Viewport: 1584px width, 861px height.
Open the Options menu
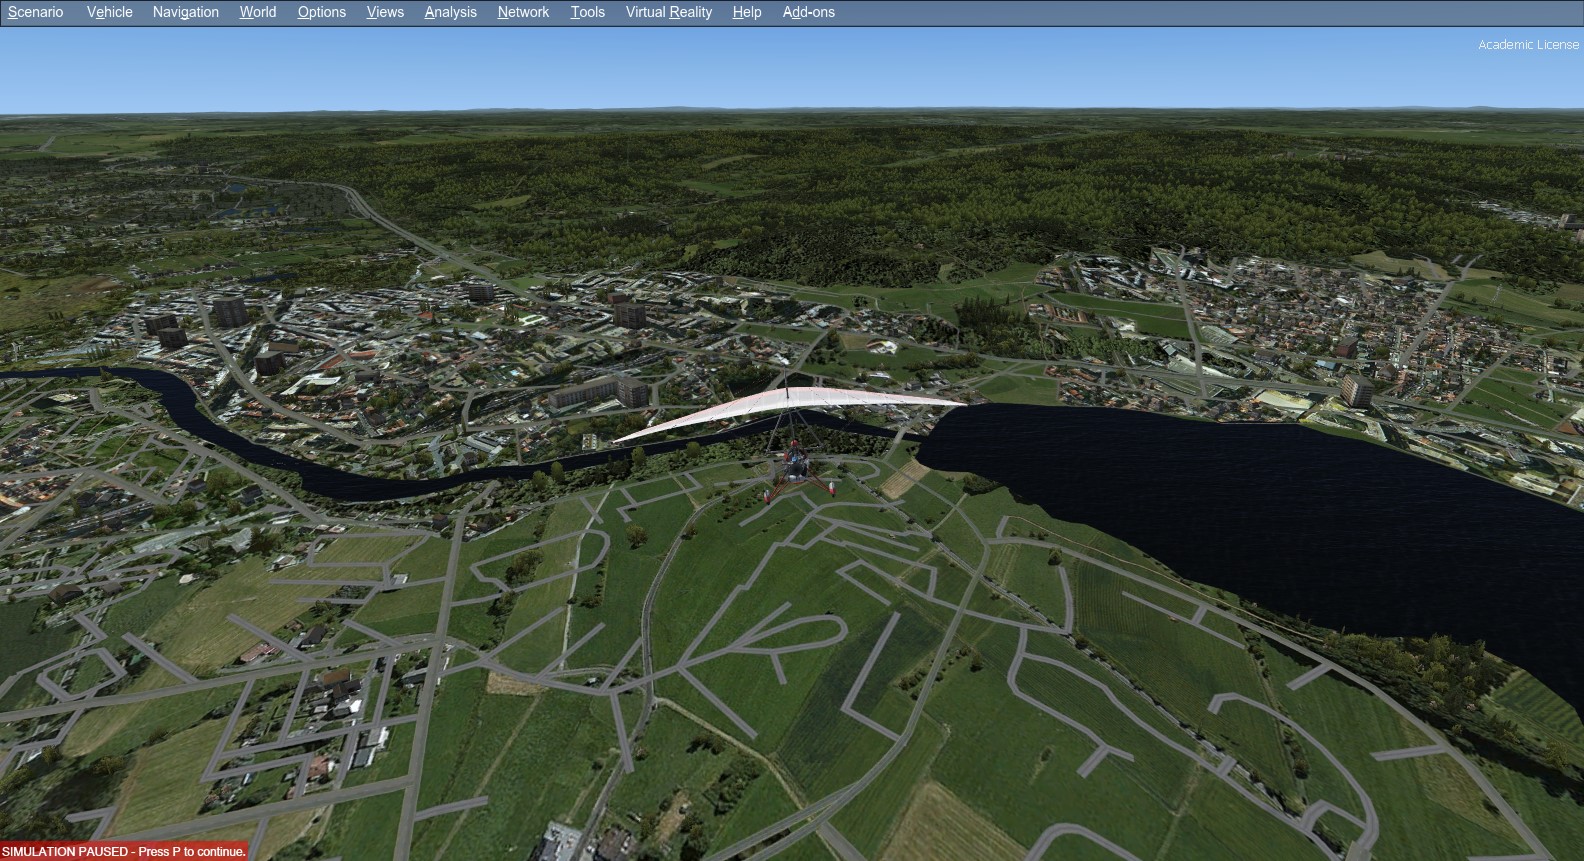pos(322,12)
